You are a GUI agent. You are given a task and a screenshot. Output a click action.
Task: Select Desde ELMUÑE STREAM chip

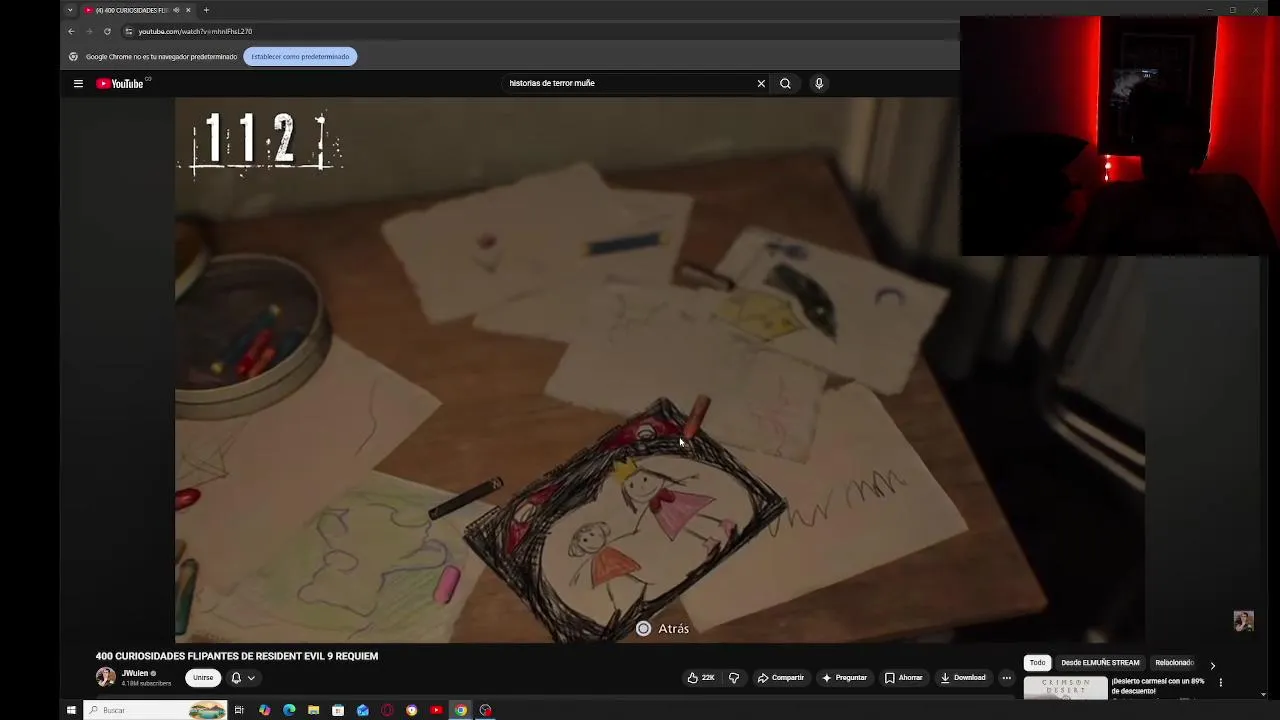click(x=1100, y=663)
